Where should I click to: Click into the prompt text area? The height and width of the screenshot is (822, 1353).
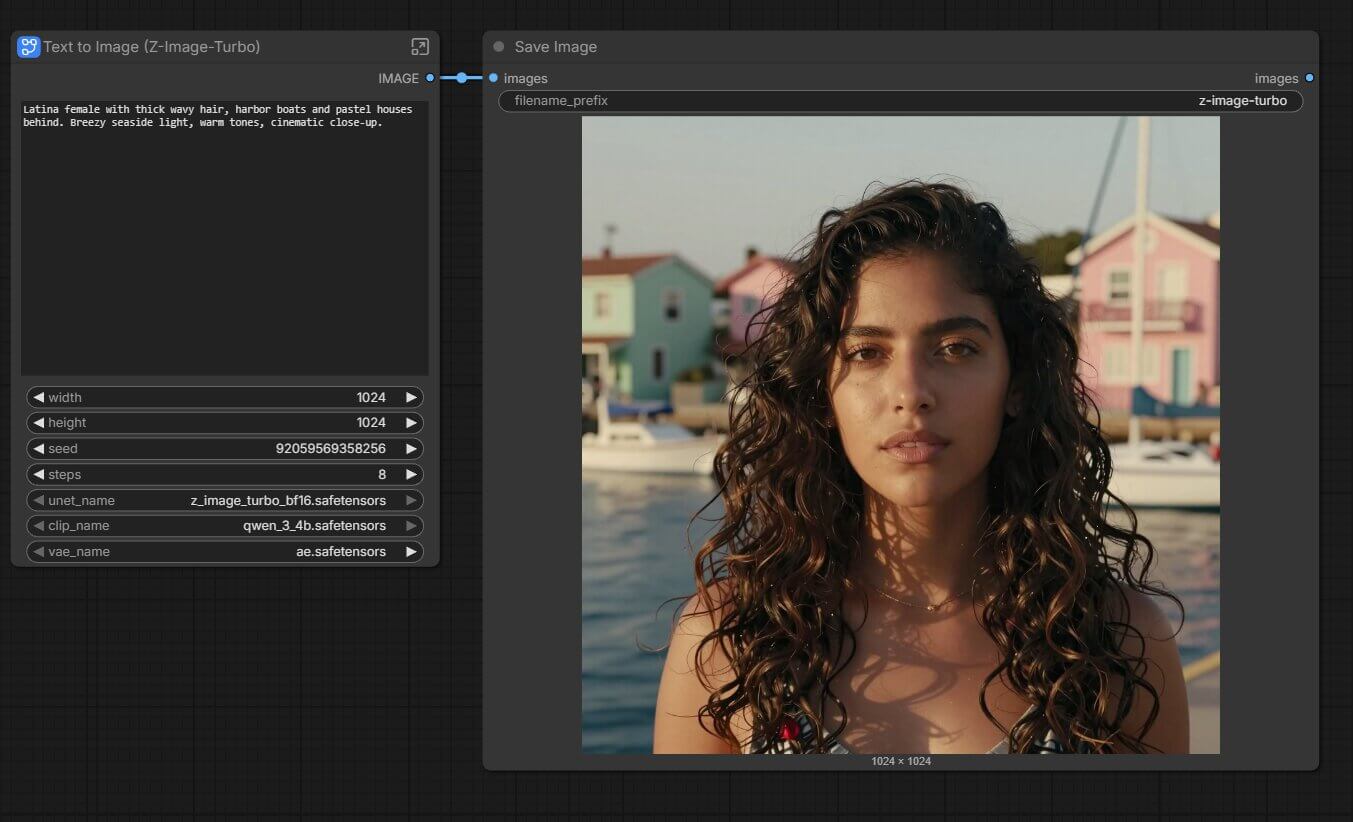(x=225, y=238)
